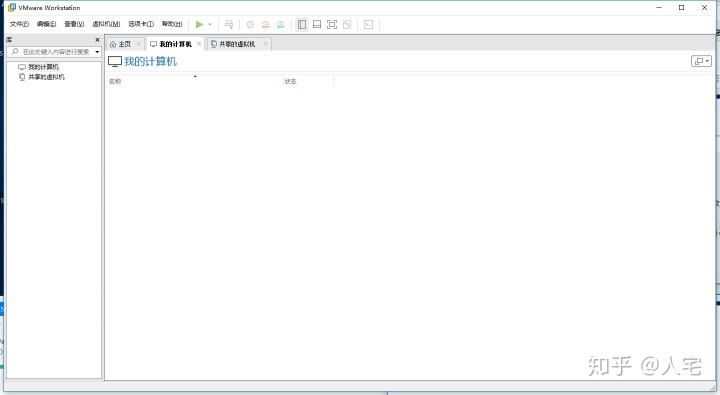Minimize the VMware Workstation window
Screen dimensions: 720x395
(x=659, y=7)
